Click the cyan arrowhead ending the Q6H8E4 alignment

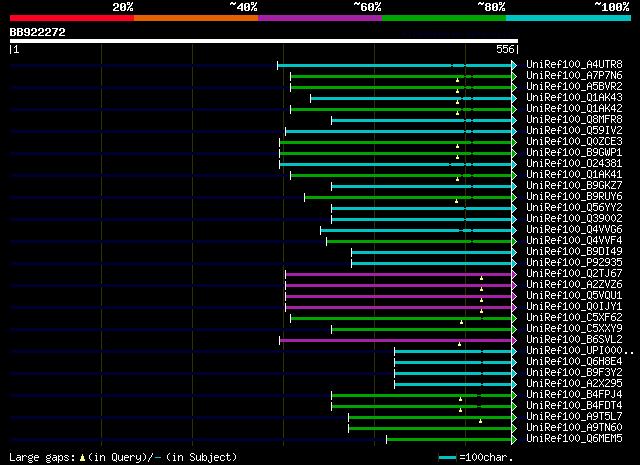click(x=514, y=363)
